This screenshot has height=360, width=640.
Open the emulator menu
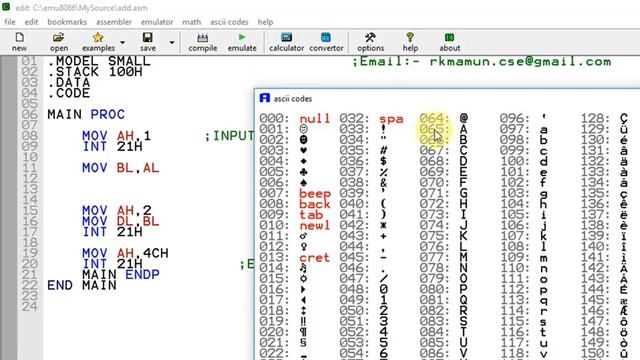[x=157, y=22]
